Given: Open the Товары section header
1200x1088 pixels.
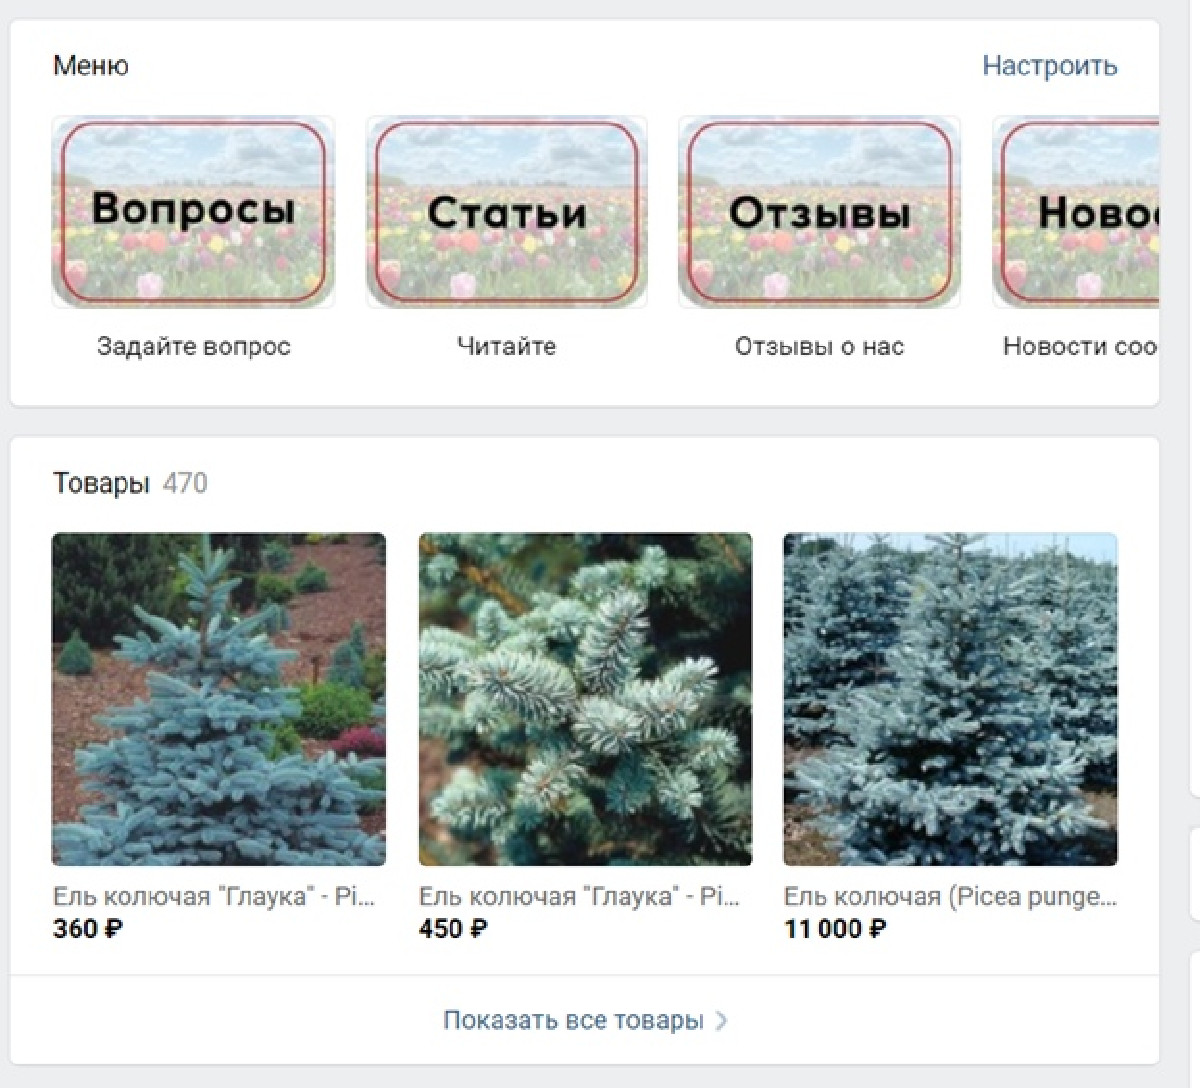Looking at the screenshot, I should click(x=101, y=484).
